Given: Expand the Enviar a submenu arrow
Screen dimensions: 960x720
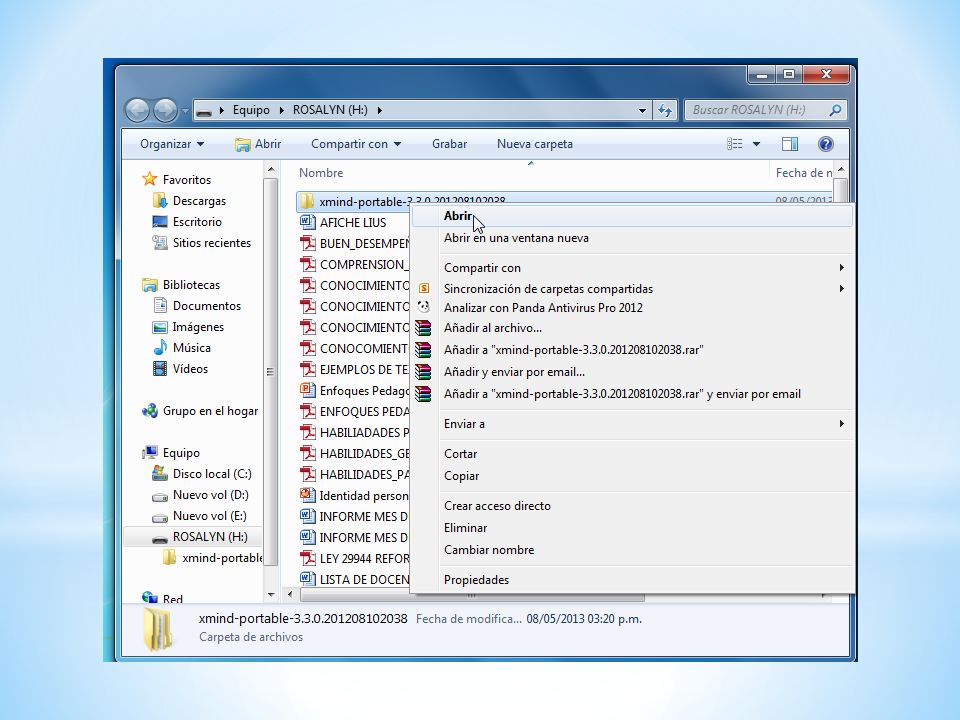Looking at the screenshot, I should coord(842,424).
